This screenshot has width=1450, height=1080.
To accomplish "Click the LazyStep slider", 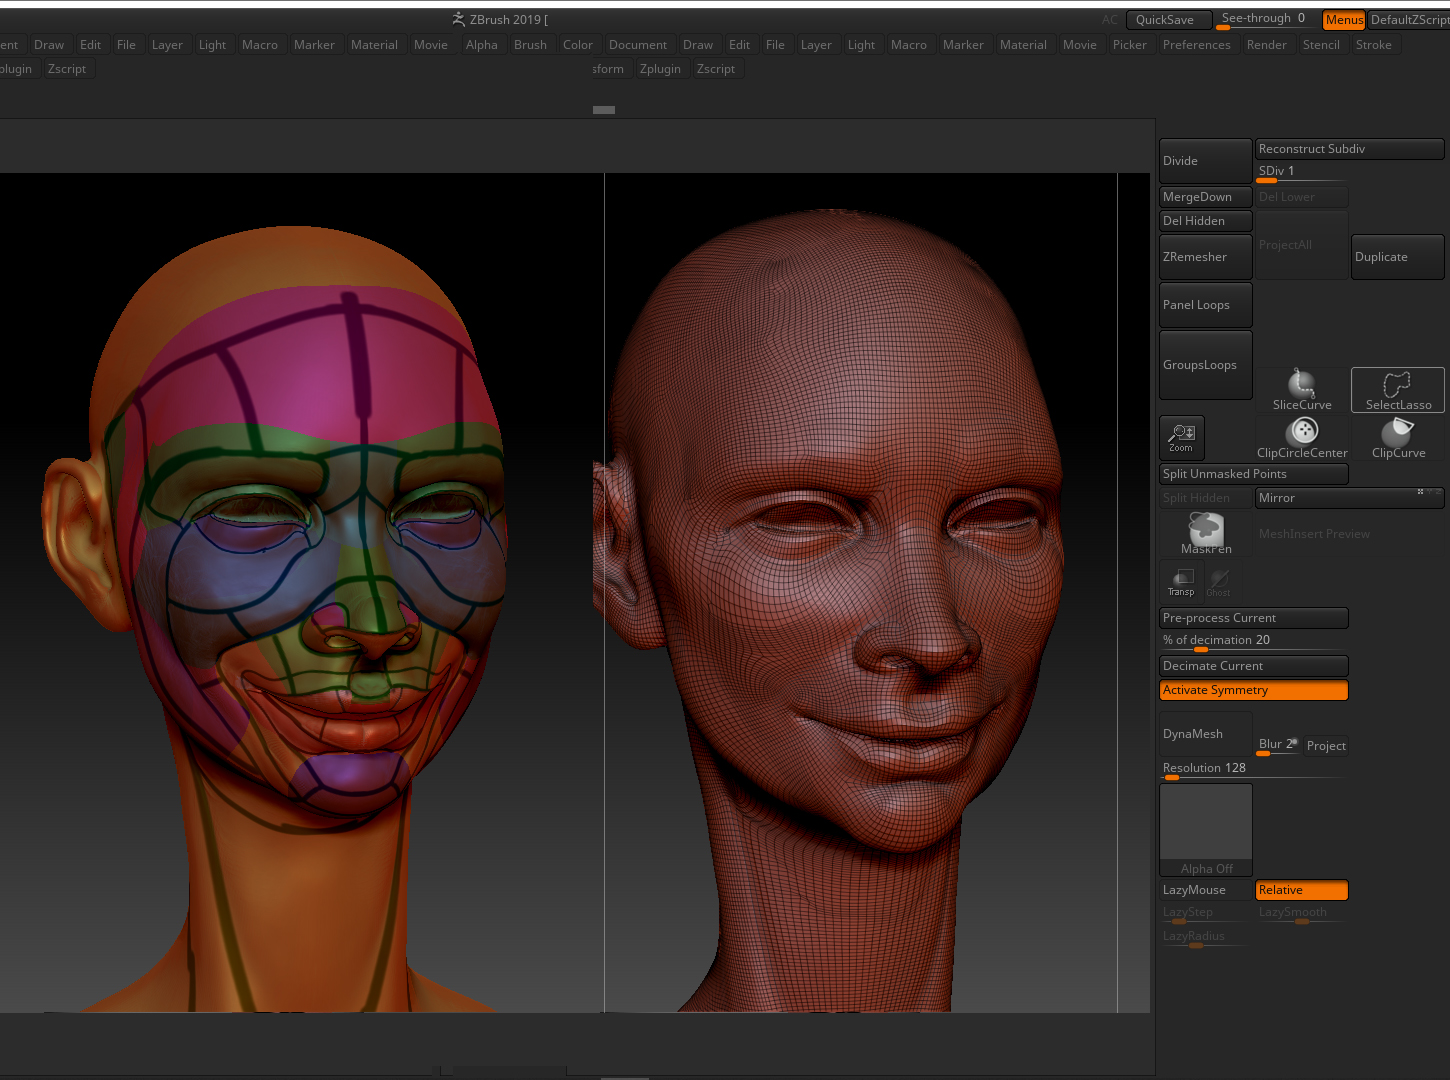I will pos(1206,913).
